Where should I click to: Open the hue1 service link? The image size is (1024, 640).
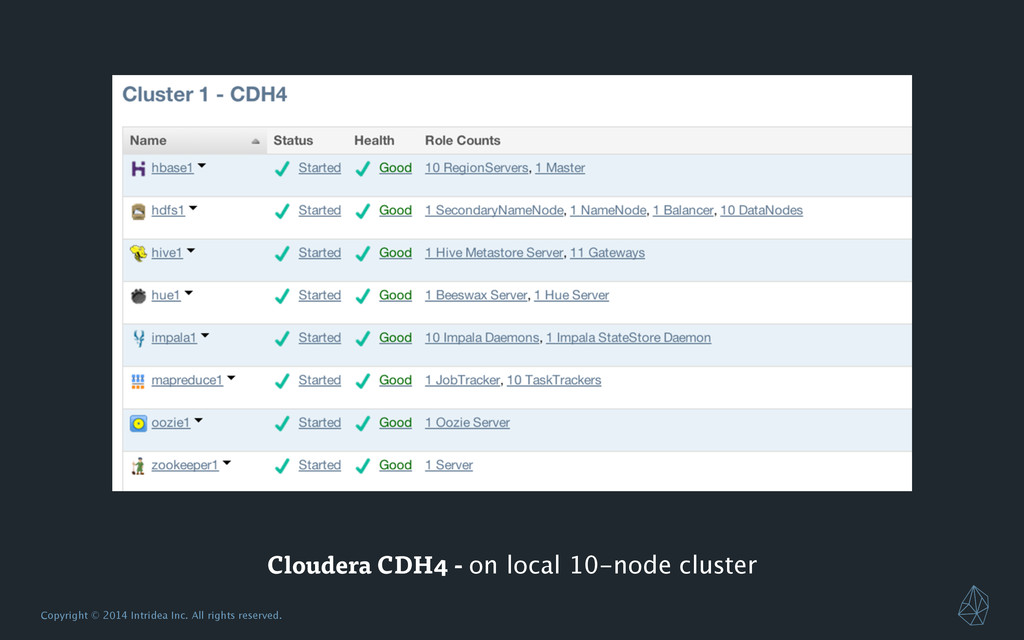166,295
